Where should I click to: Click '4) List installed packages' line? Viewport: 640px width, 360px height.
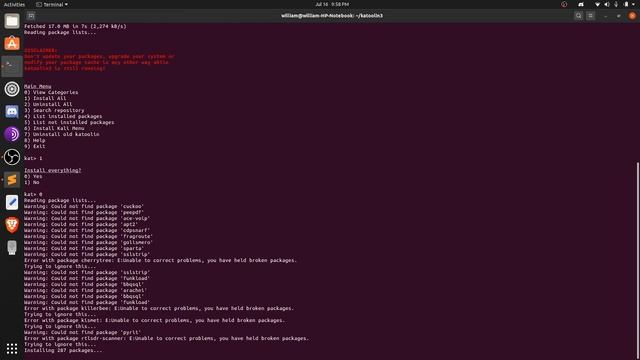coord(63,116)
